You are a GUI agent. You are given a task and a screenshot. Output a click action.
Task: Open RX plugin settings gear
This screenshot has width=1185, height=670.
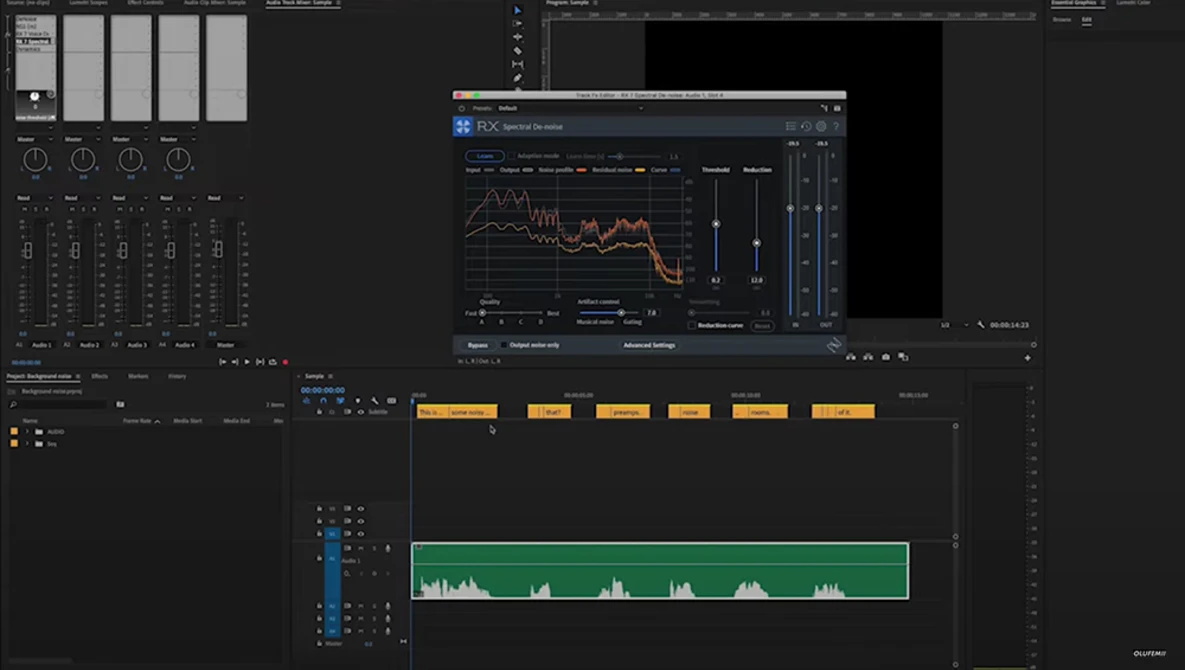(821, 126)
